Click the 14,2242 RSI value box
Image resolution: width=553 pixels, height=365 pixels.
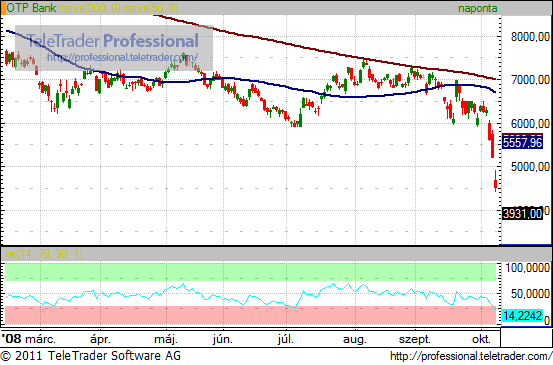tap(522, 315)
